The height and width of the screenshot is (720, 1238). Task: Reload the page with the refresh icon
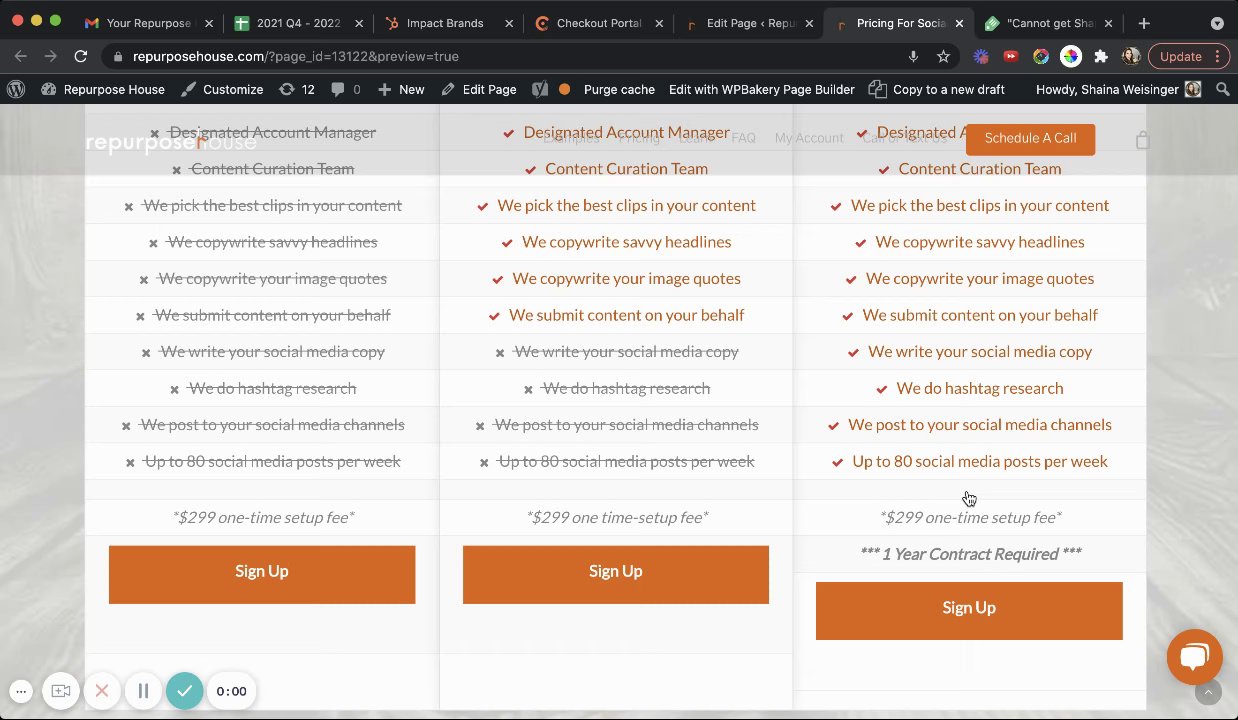tap(81, 57)
